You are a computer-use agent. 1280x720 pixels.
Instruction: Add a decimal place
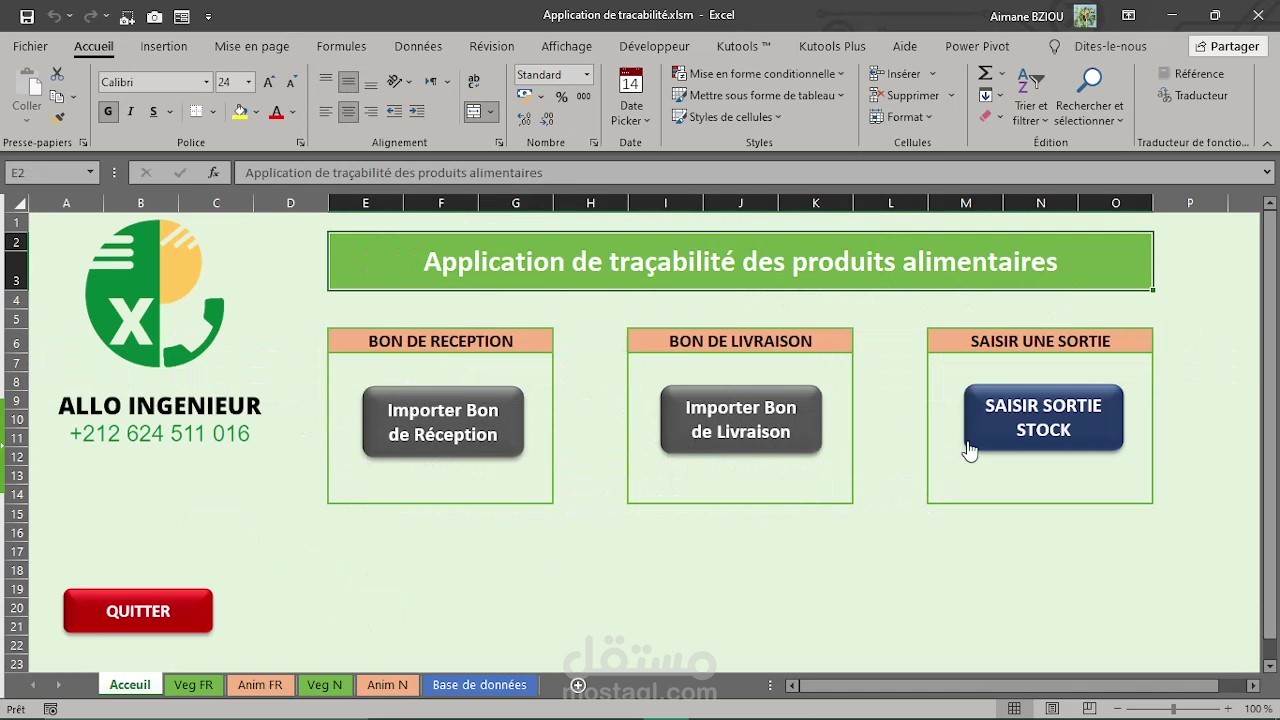526,117
